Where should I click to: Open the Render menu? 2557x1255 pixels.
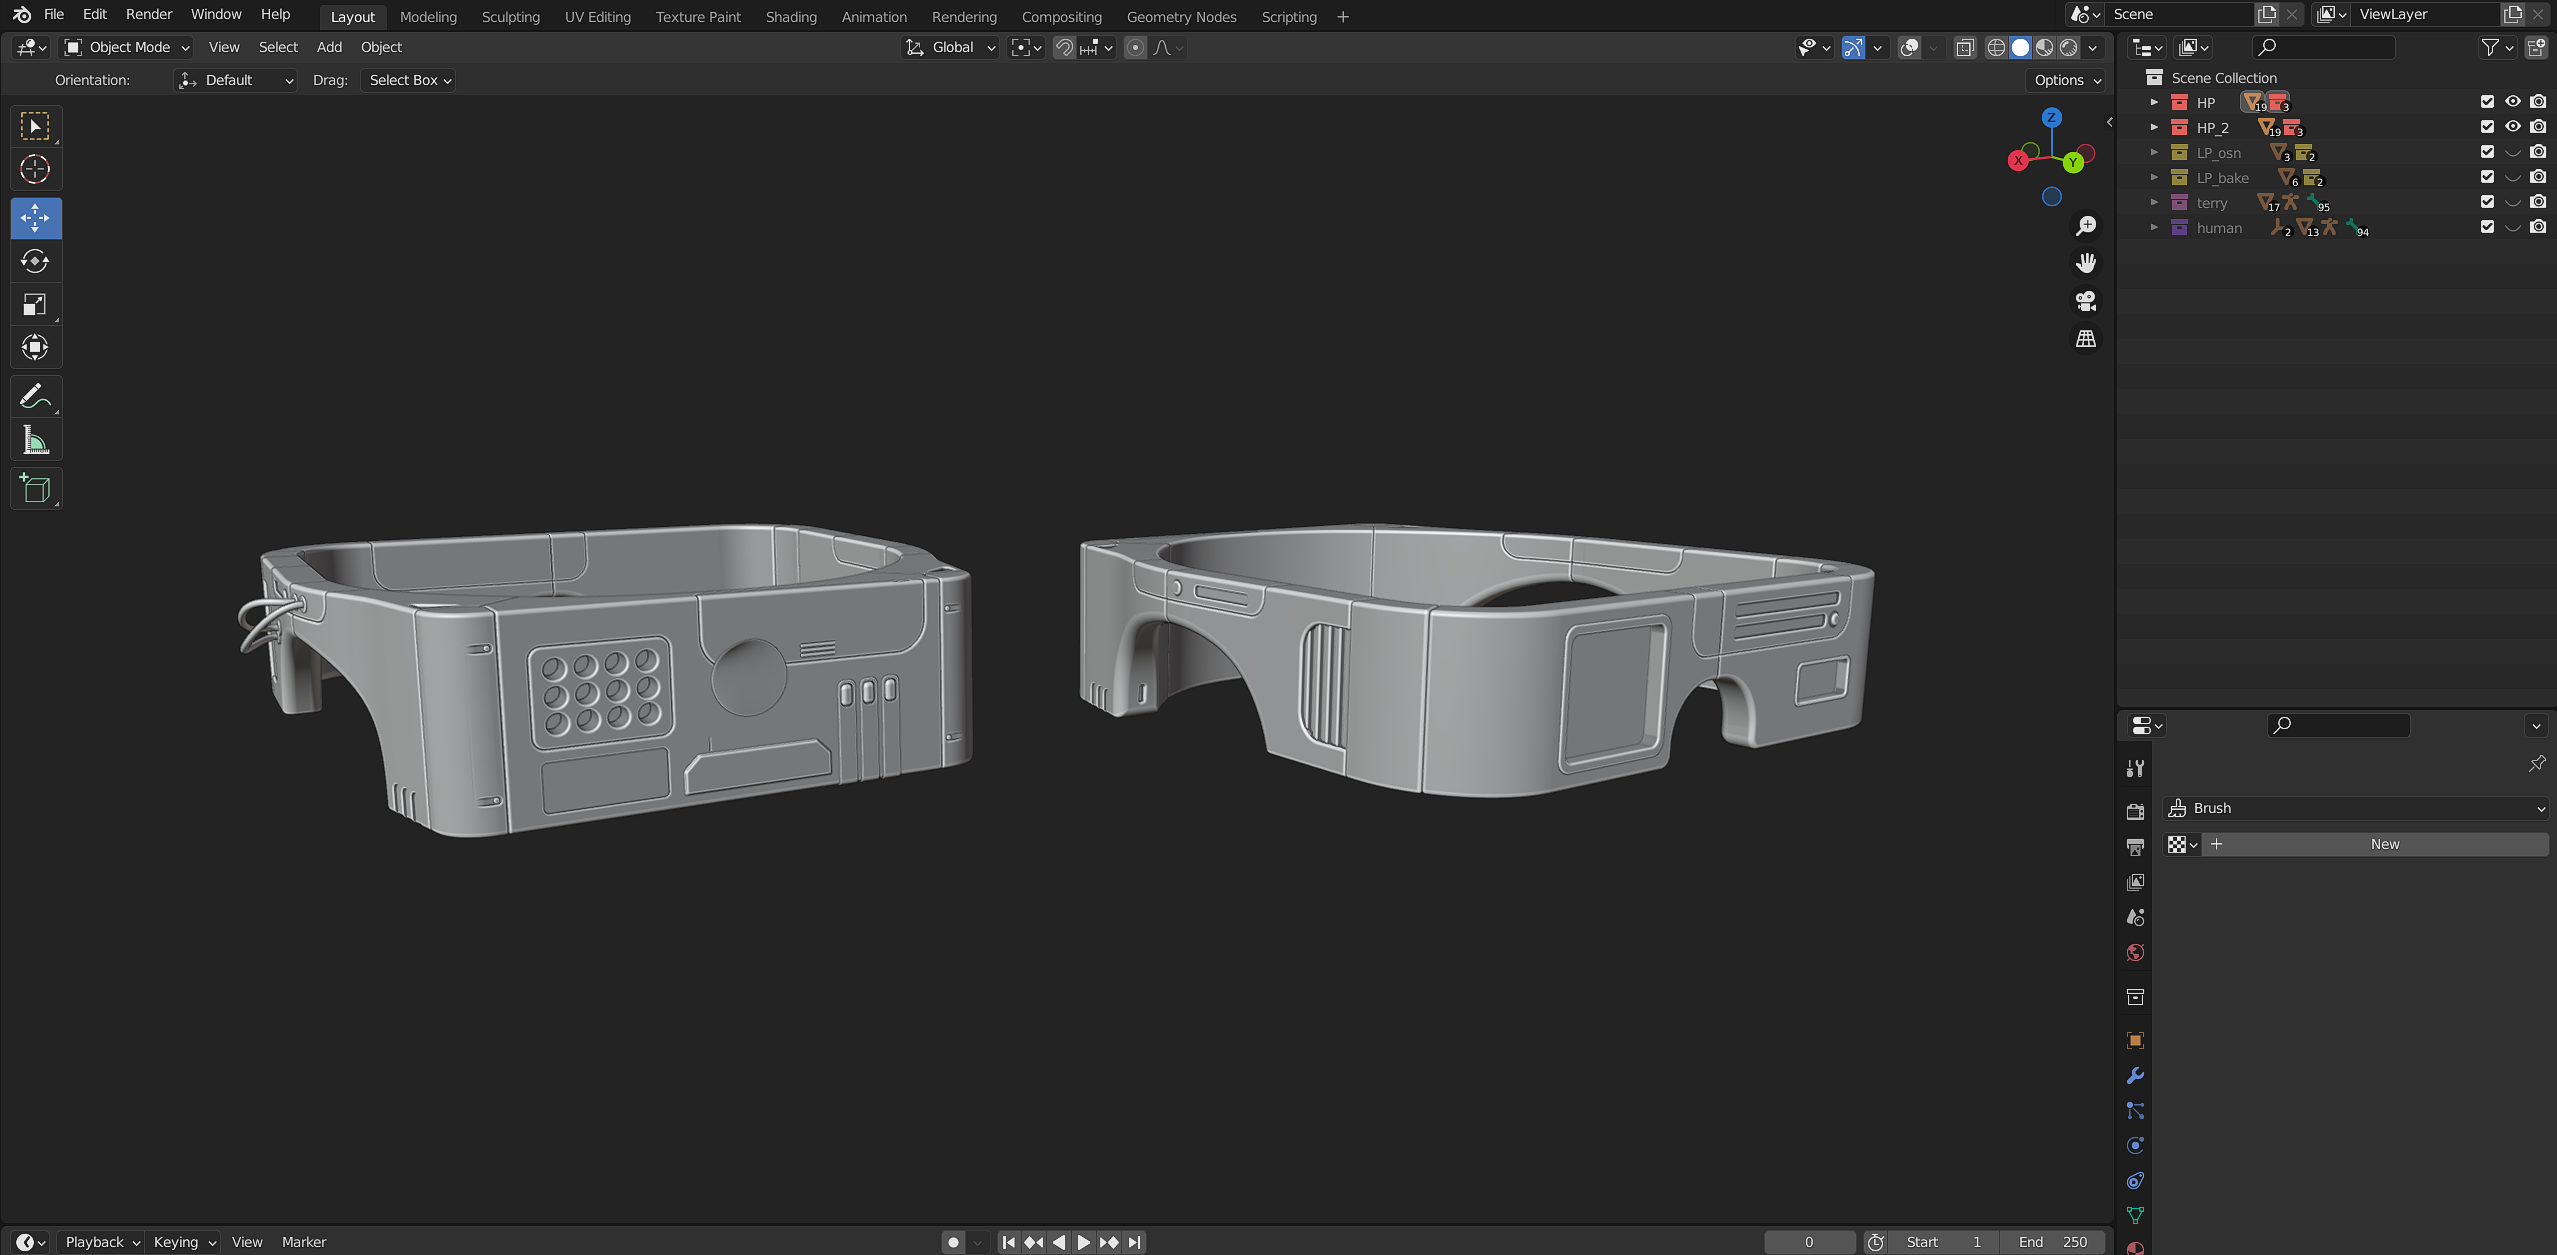(149, 14)
